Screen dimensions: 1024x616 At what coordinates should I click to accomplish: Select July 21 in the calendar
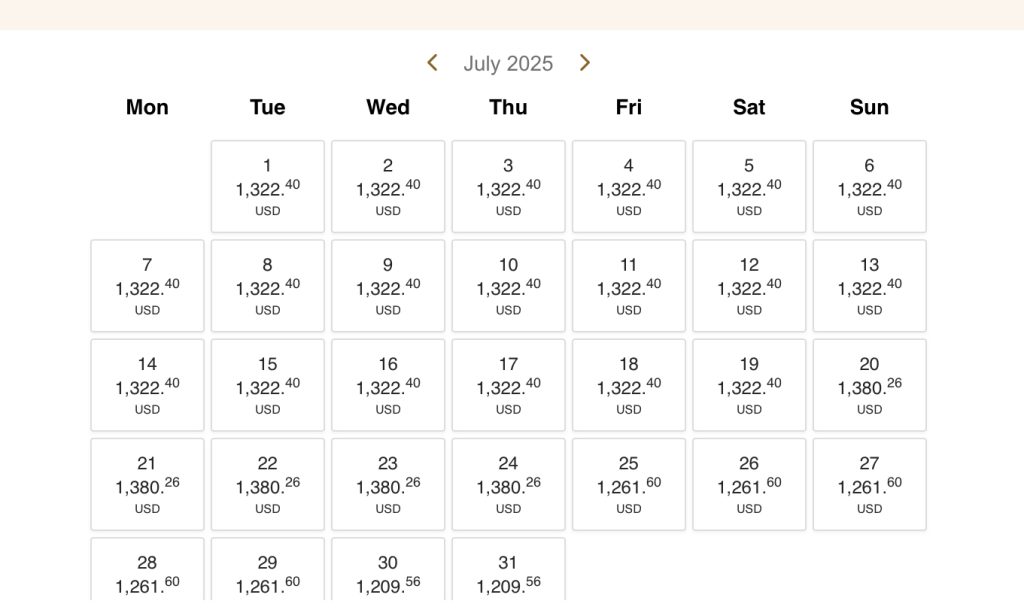147,484
